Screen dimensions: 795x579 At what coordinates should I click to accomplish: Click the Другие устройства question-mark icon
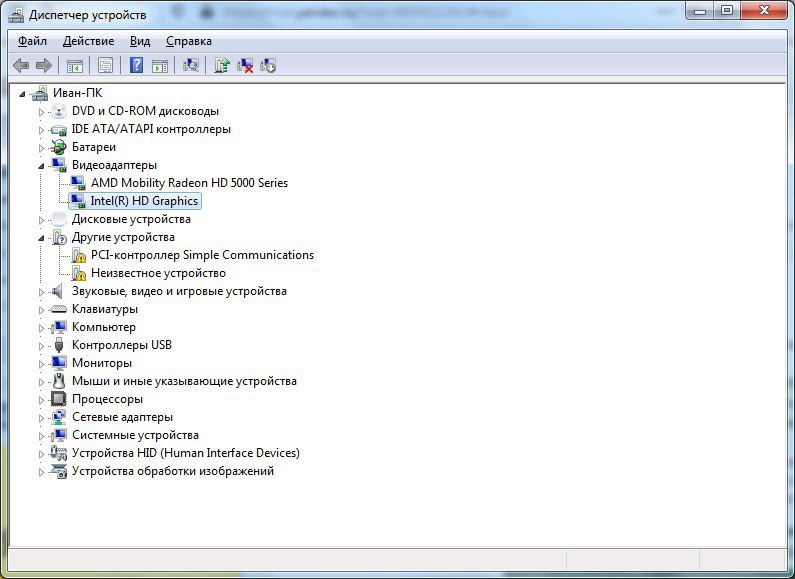[59, 237]
